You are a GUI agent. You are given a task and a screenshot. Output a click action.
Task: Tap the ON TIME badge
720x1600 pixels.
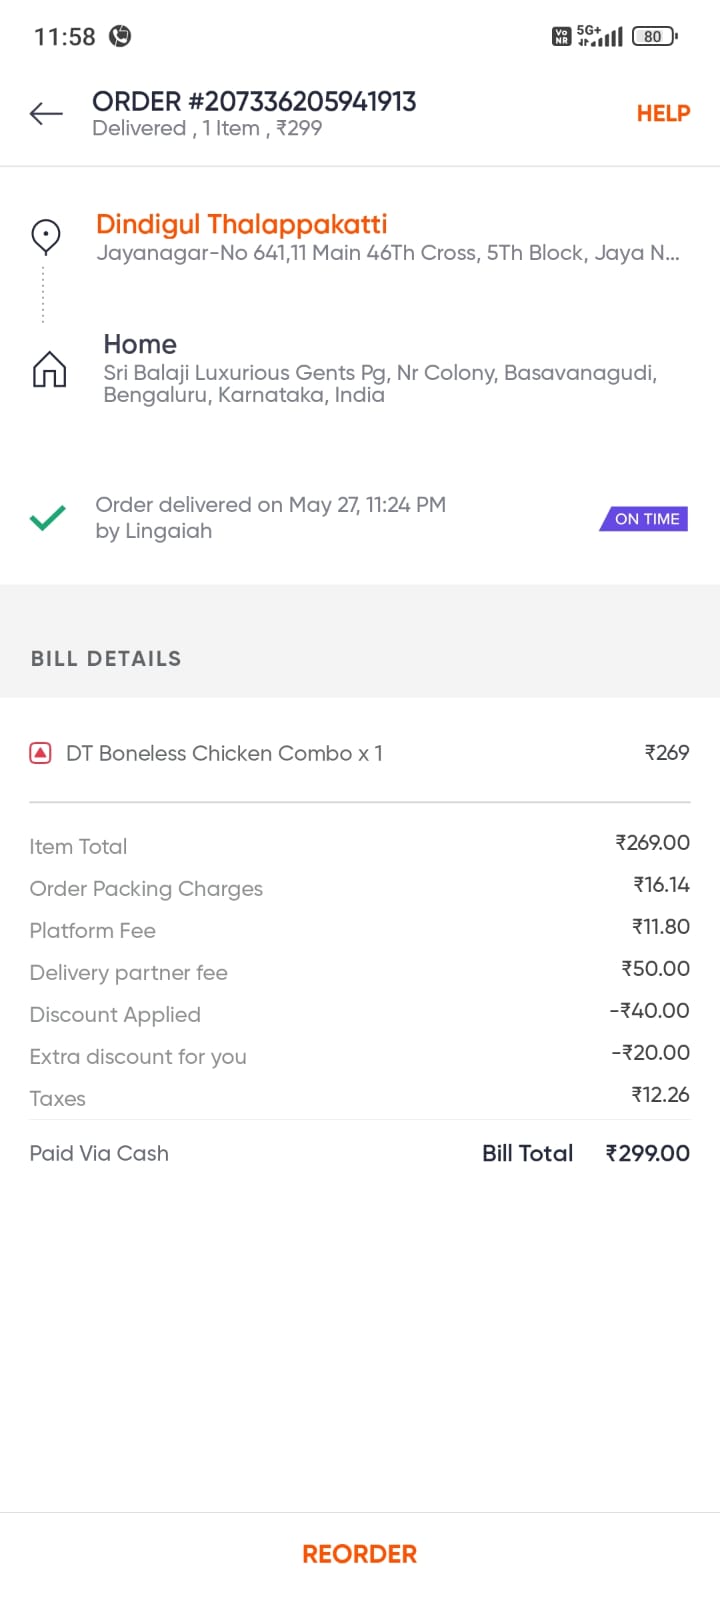[x=645, y=519]
